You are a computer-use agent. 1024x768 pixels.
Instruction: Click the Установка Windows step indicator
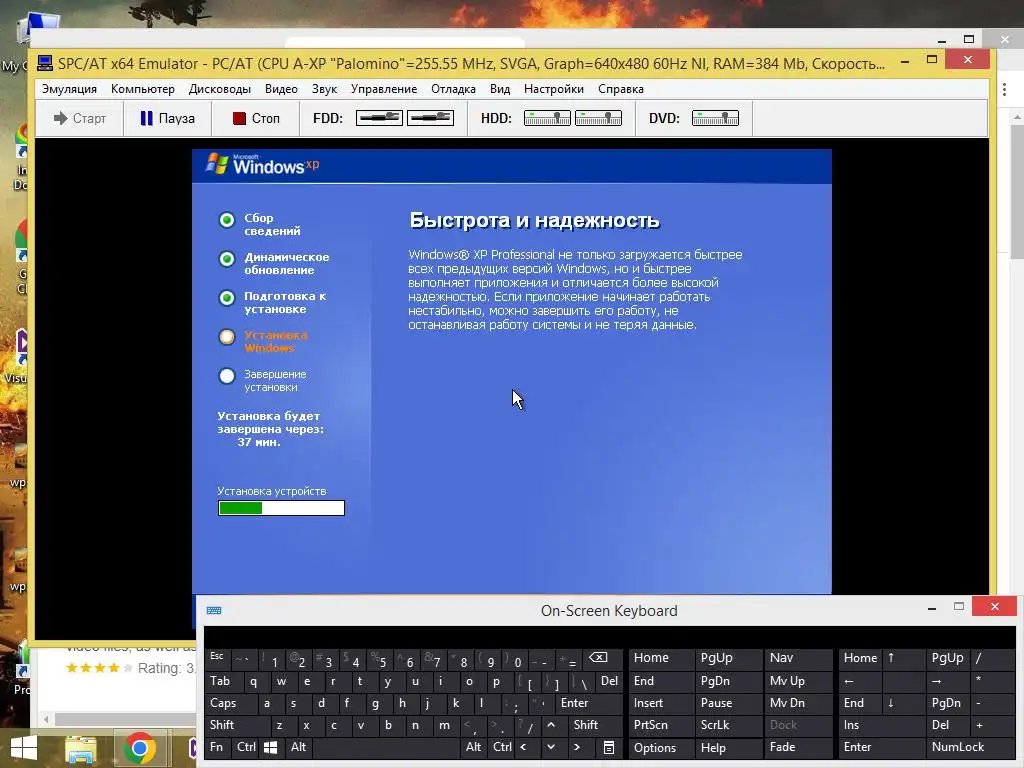pos(227,337)
